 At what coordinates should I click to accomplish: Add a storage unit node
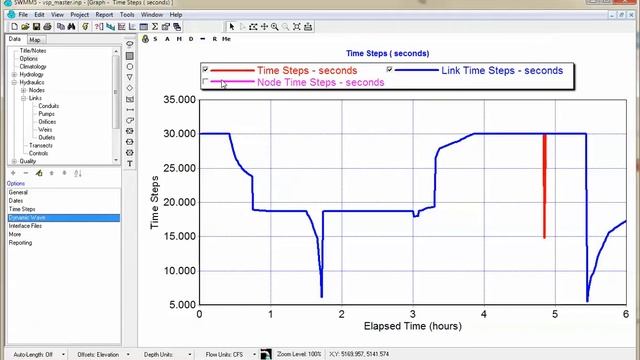tap(130, 99)
